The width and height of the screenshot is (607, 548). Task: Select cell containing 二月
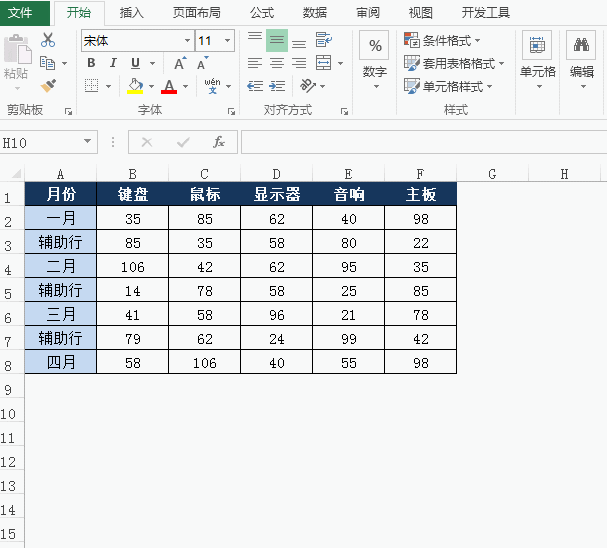(61, 266)
